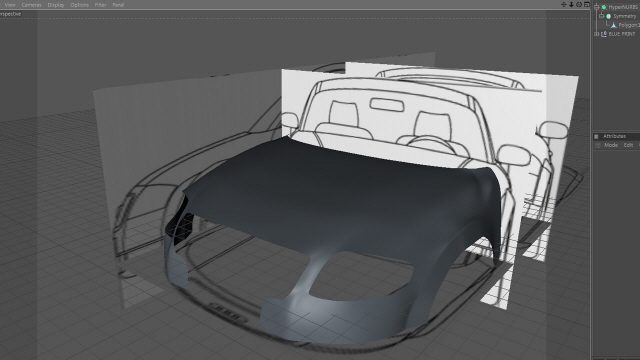Click the Polygon object triangle icon
The height and width of the screenshot is (360, 640).
pyautogui.click(x=613, y=25)
